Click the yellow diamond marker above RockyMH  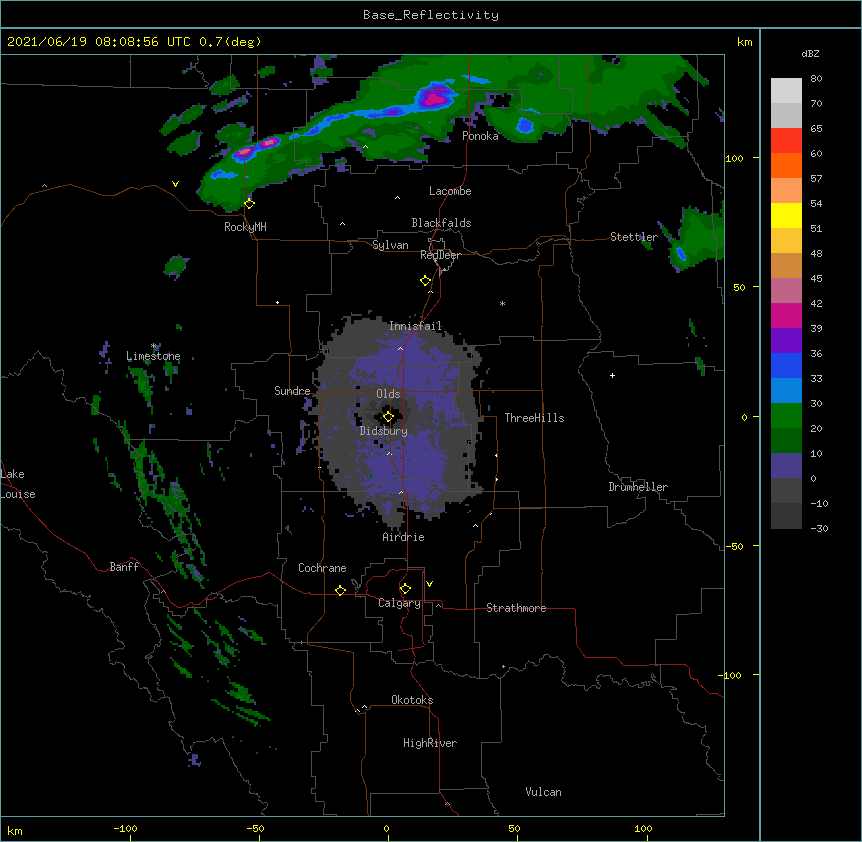click(x=249, y=204)
